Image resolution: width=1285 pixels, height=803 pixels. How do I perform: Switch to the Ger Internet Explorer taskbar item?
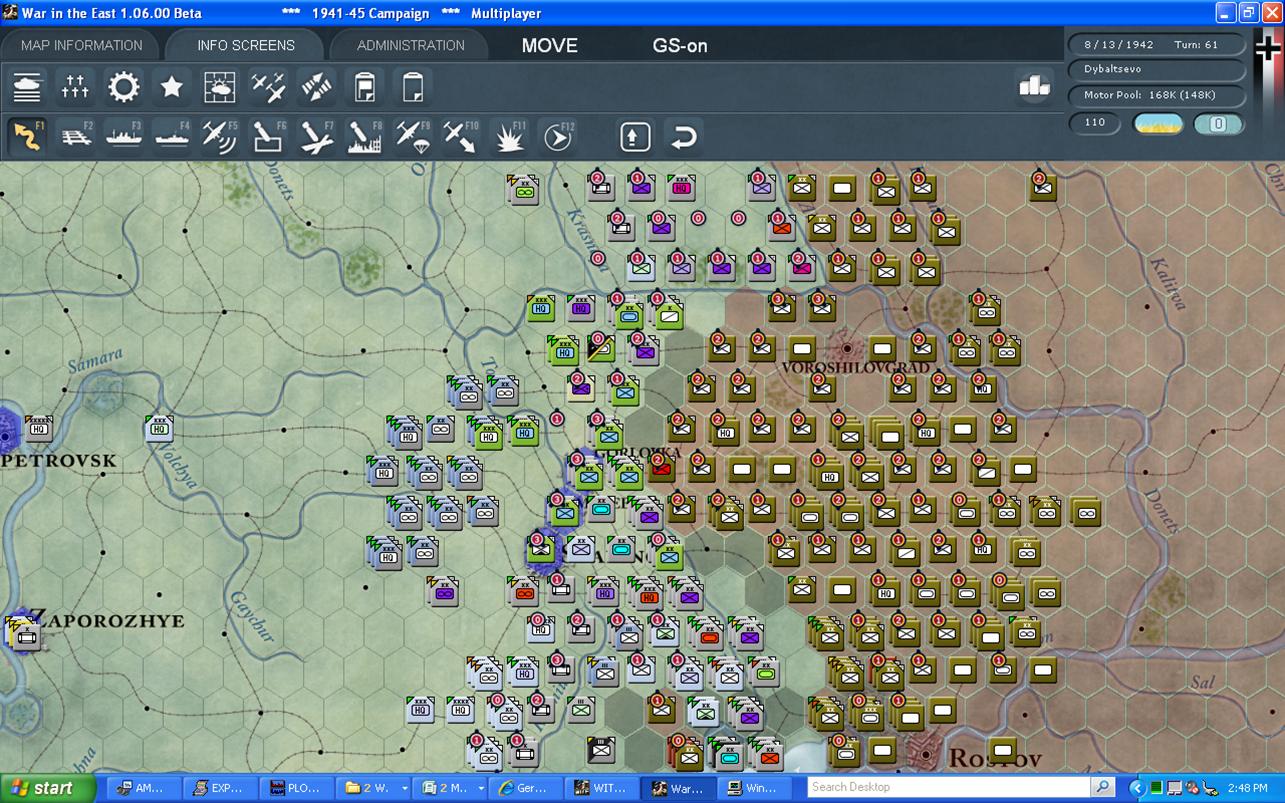click(525, 788)
